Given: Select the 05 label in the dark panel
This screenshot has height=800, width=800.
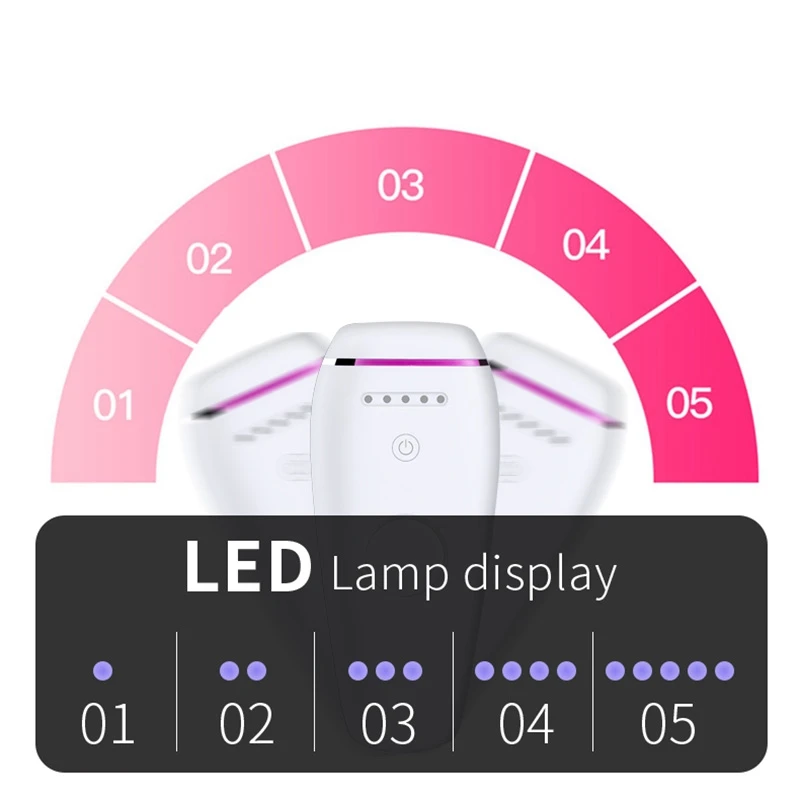Looking at the screenshot, I should 668,723.
